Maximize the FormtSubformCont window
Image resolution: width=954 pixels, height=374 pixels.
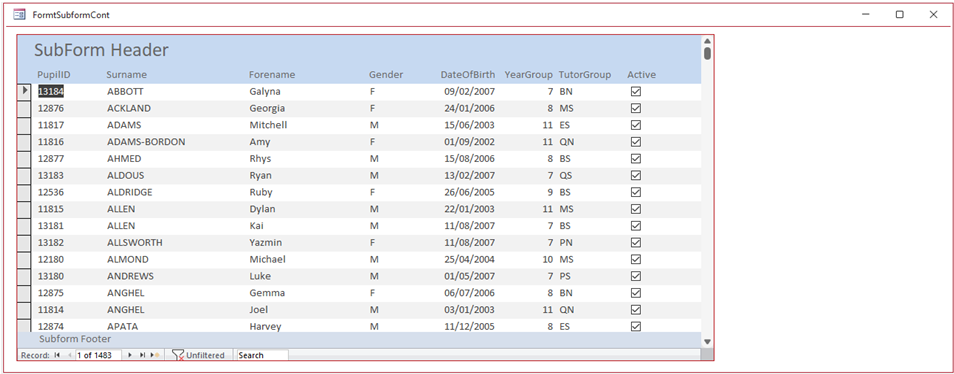899,15
